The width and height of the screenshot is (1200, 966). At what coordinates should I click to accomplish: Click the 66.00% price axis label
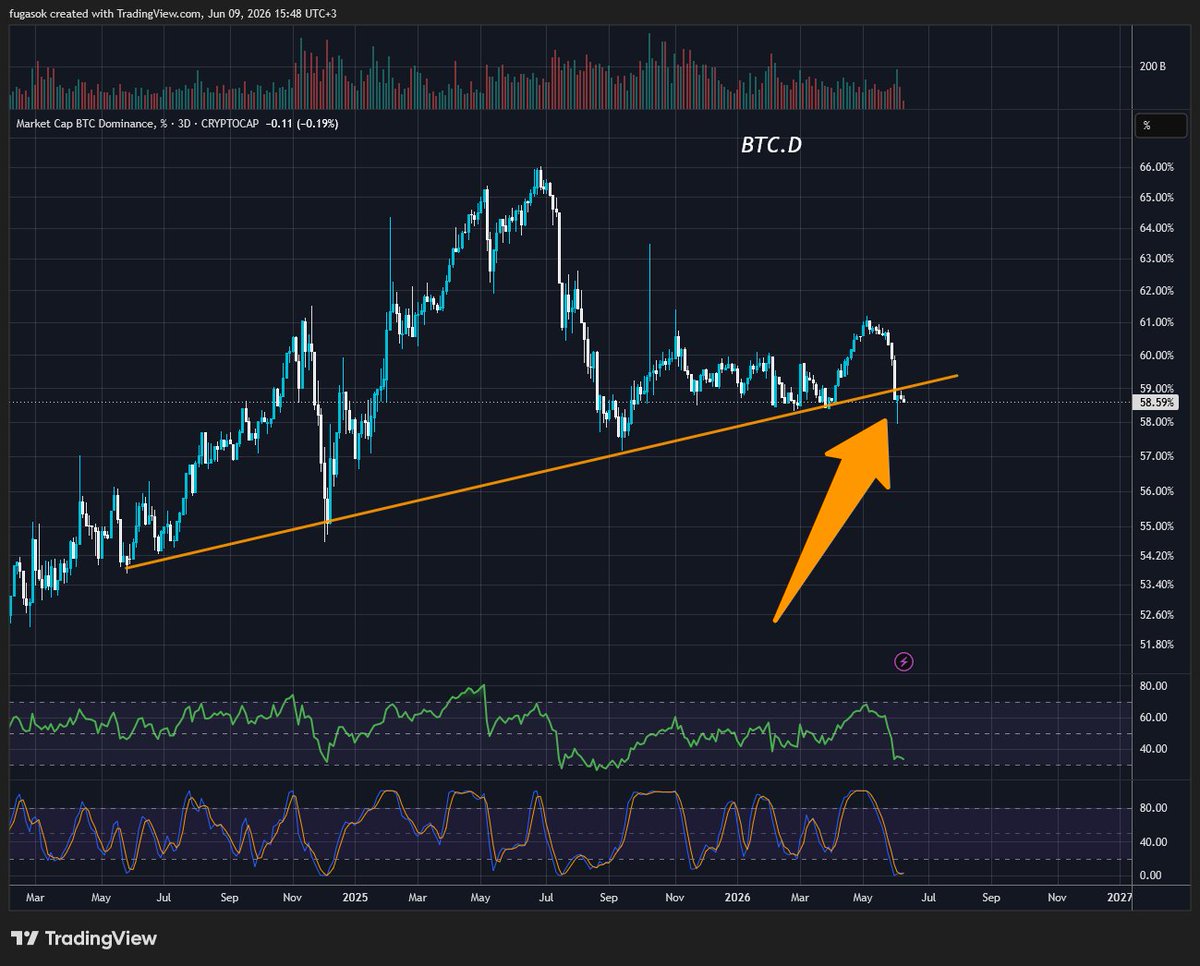[1157, 167]
